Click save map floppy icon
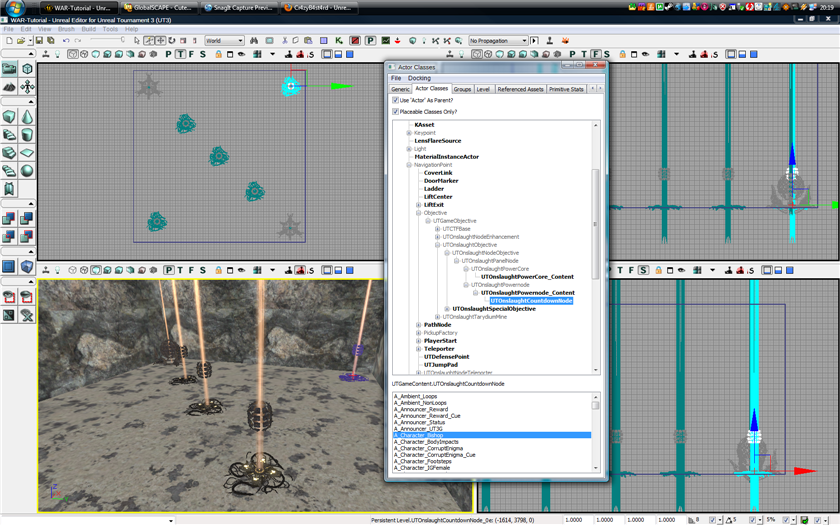This screenshot has height=525, width=840. (39, 41)
